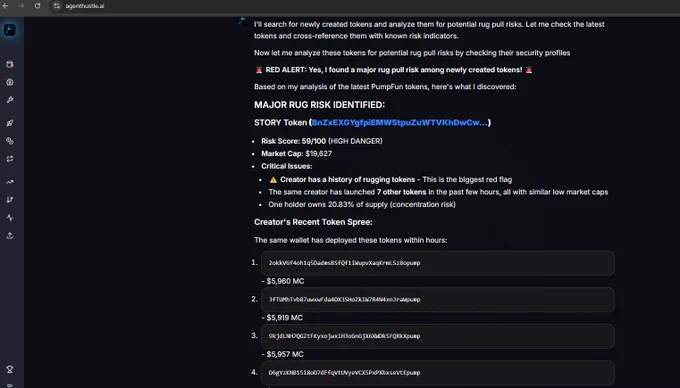The image size is (680, 388).
Task: Select the "RED ALERT" warning line
Action: pos(394,70)
